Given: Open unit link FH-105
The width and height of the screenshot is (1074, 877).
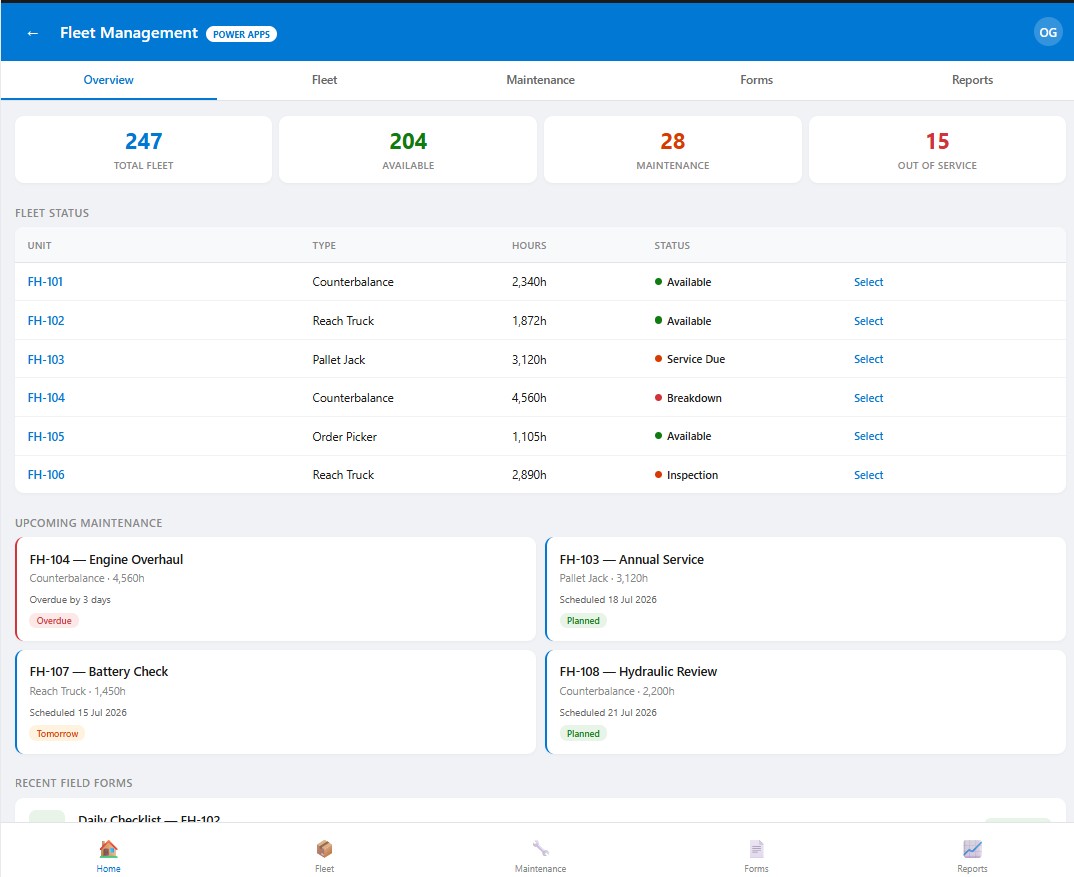Looking at the screenshot, I should (x=46, y=436).
